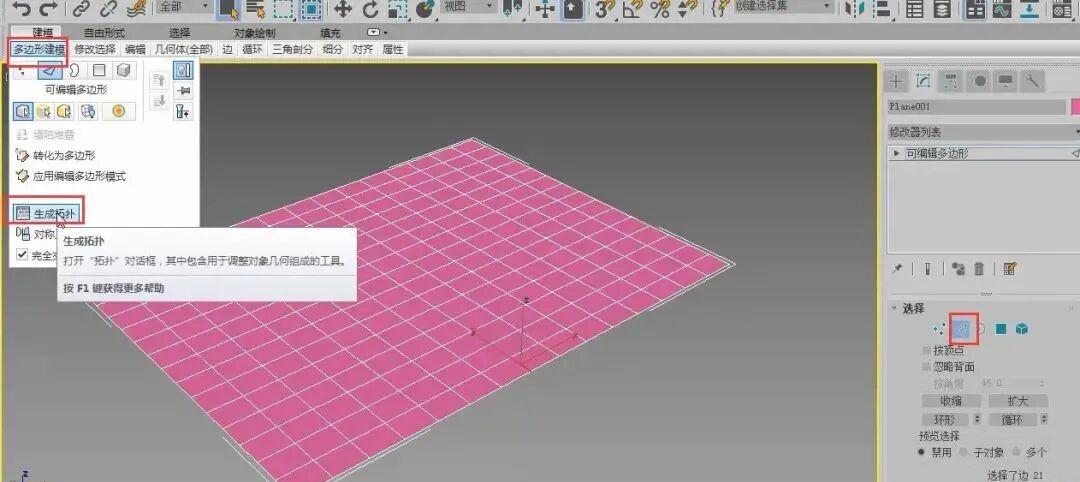
Task: Open the 多边形建模 ribbon panel
Action: click(39, 50)
